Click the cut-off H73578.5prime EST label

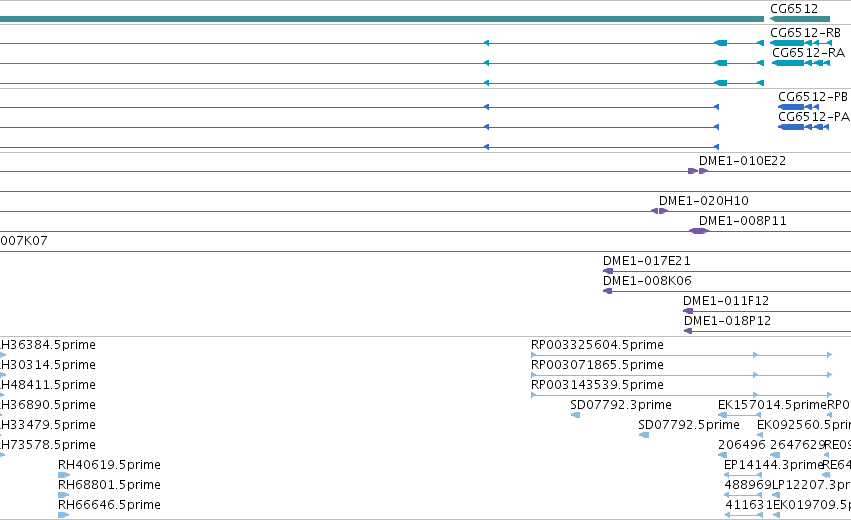(48, 445)
